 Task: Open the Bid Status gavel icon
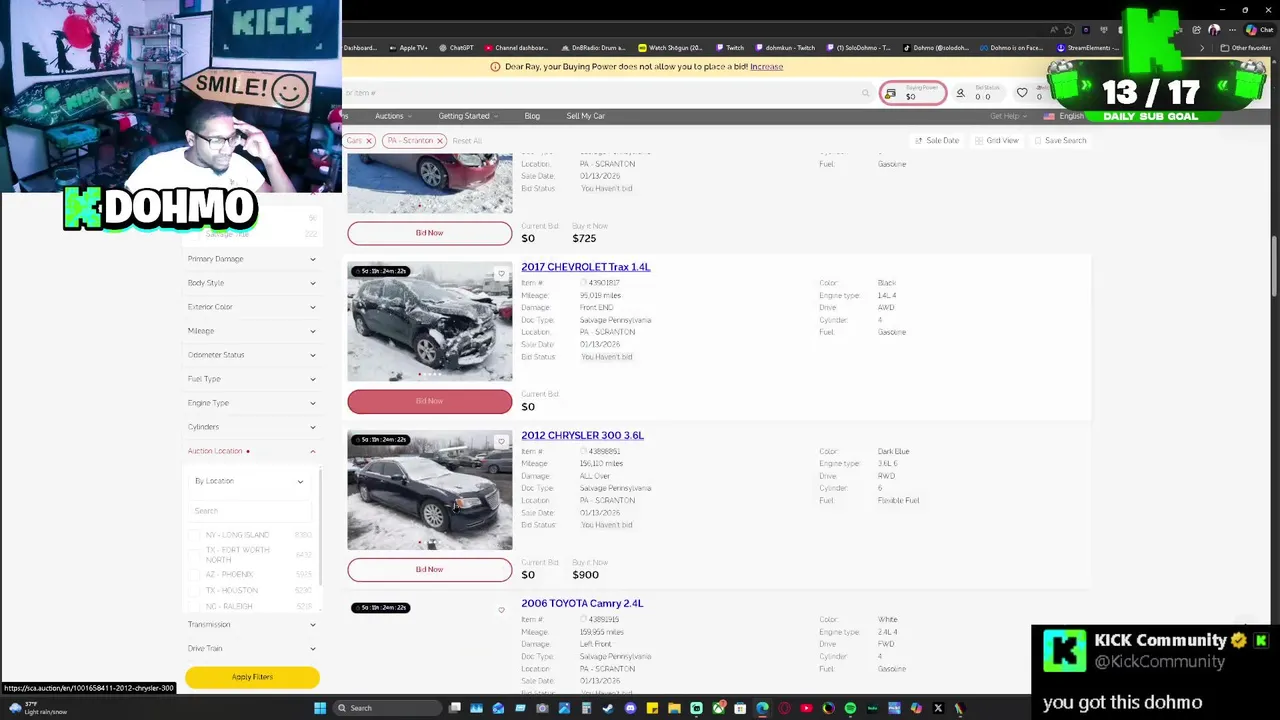click(960, 93)
